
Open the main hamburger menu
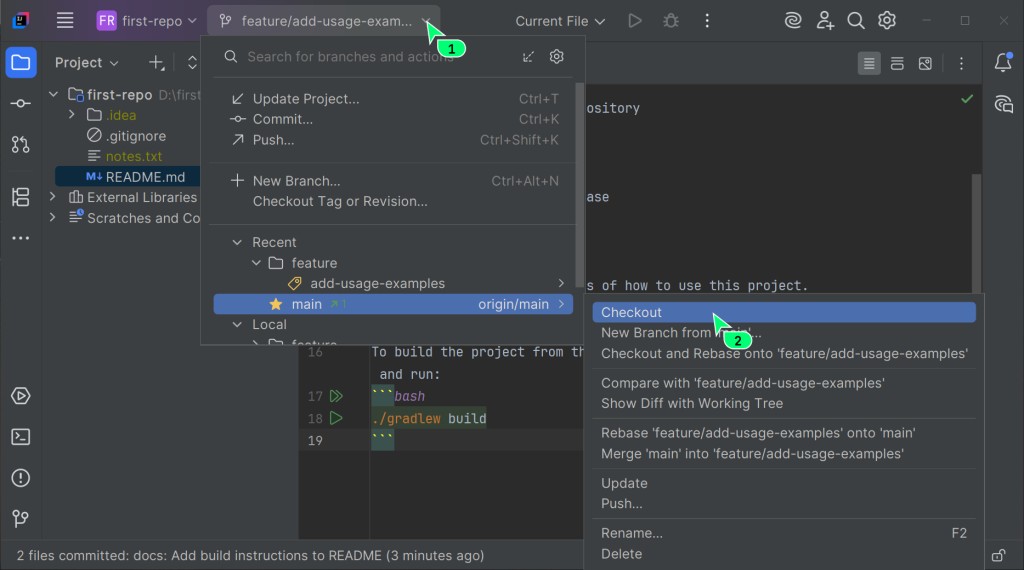click(65, 21)
